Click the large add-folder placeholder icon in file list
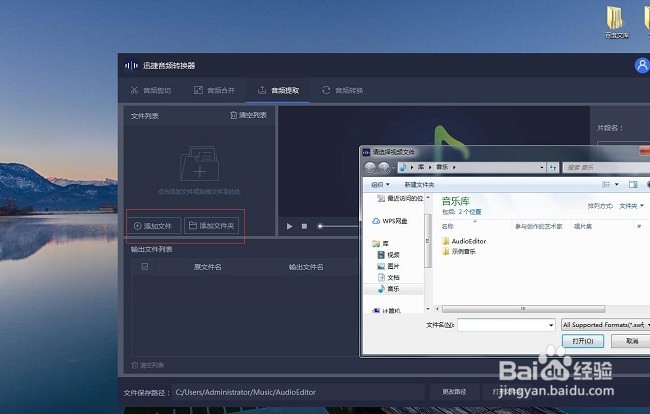This screenshot has width=650, height=414. tap(199, 163)
